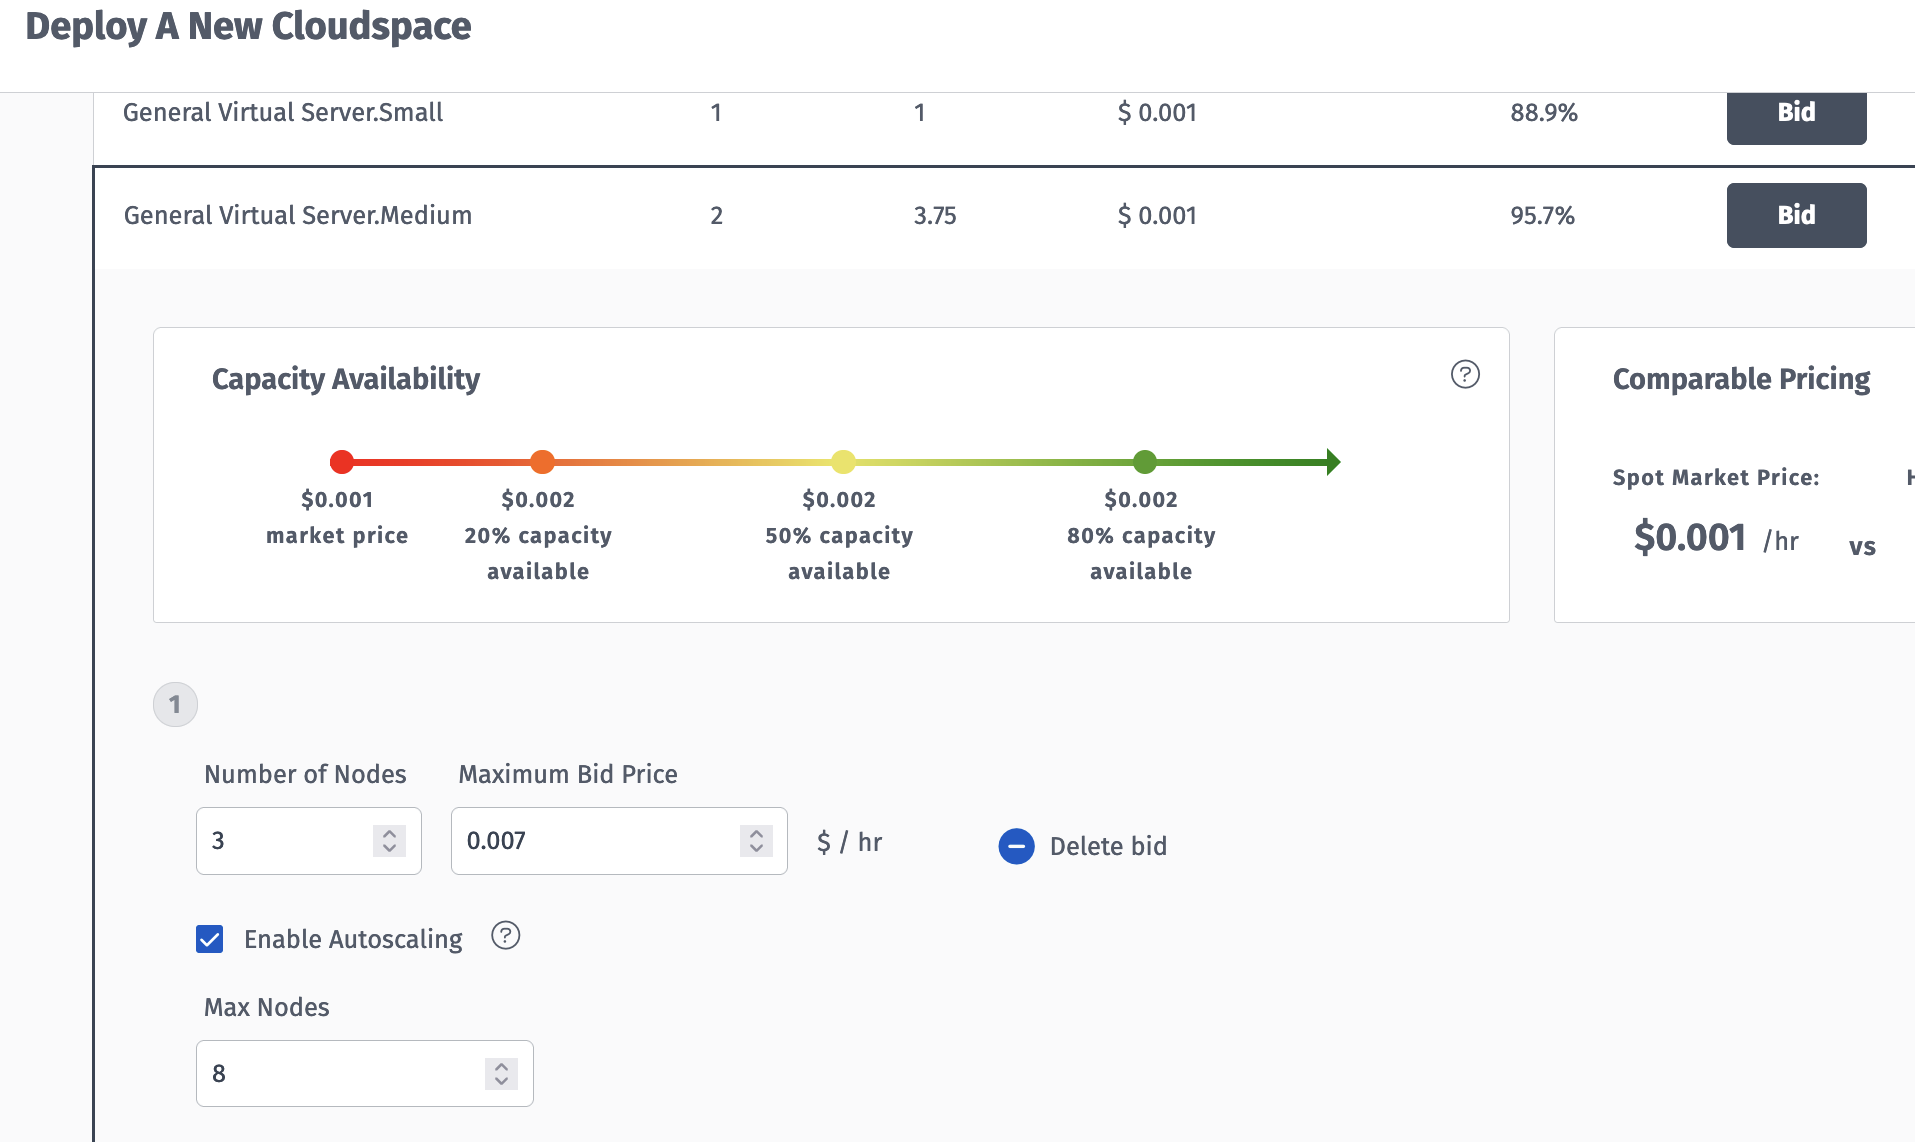The width and height of the screenshot is (1915, 1142).
Task: Click the Number of Nodes input field
Action: coord(309,841)
